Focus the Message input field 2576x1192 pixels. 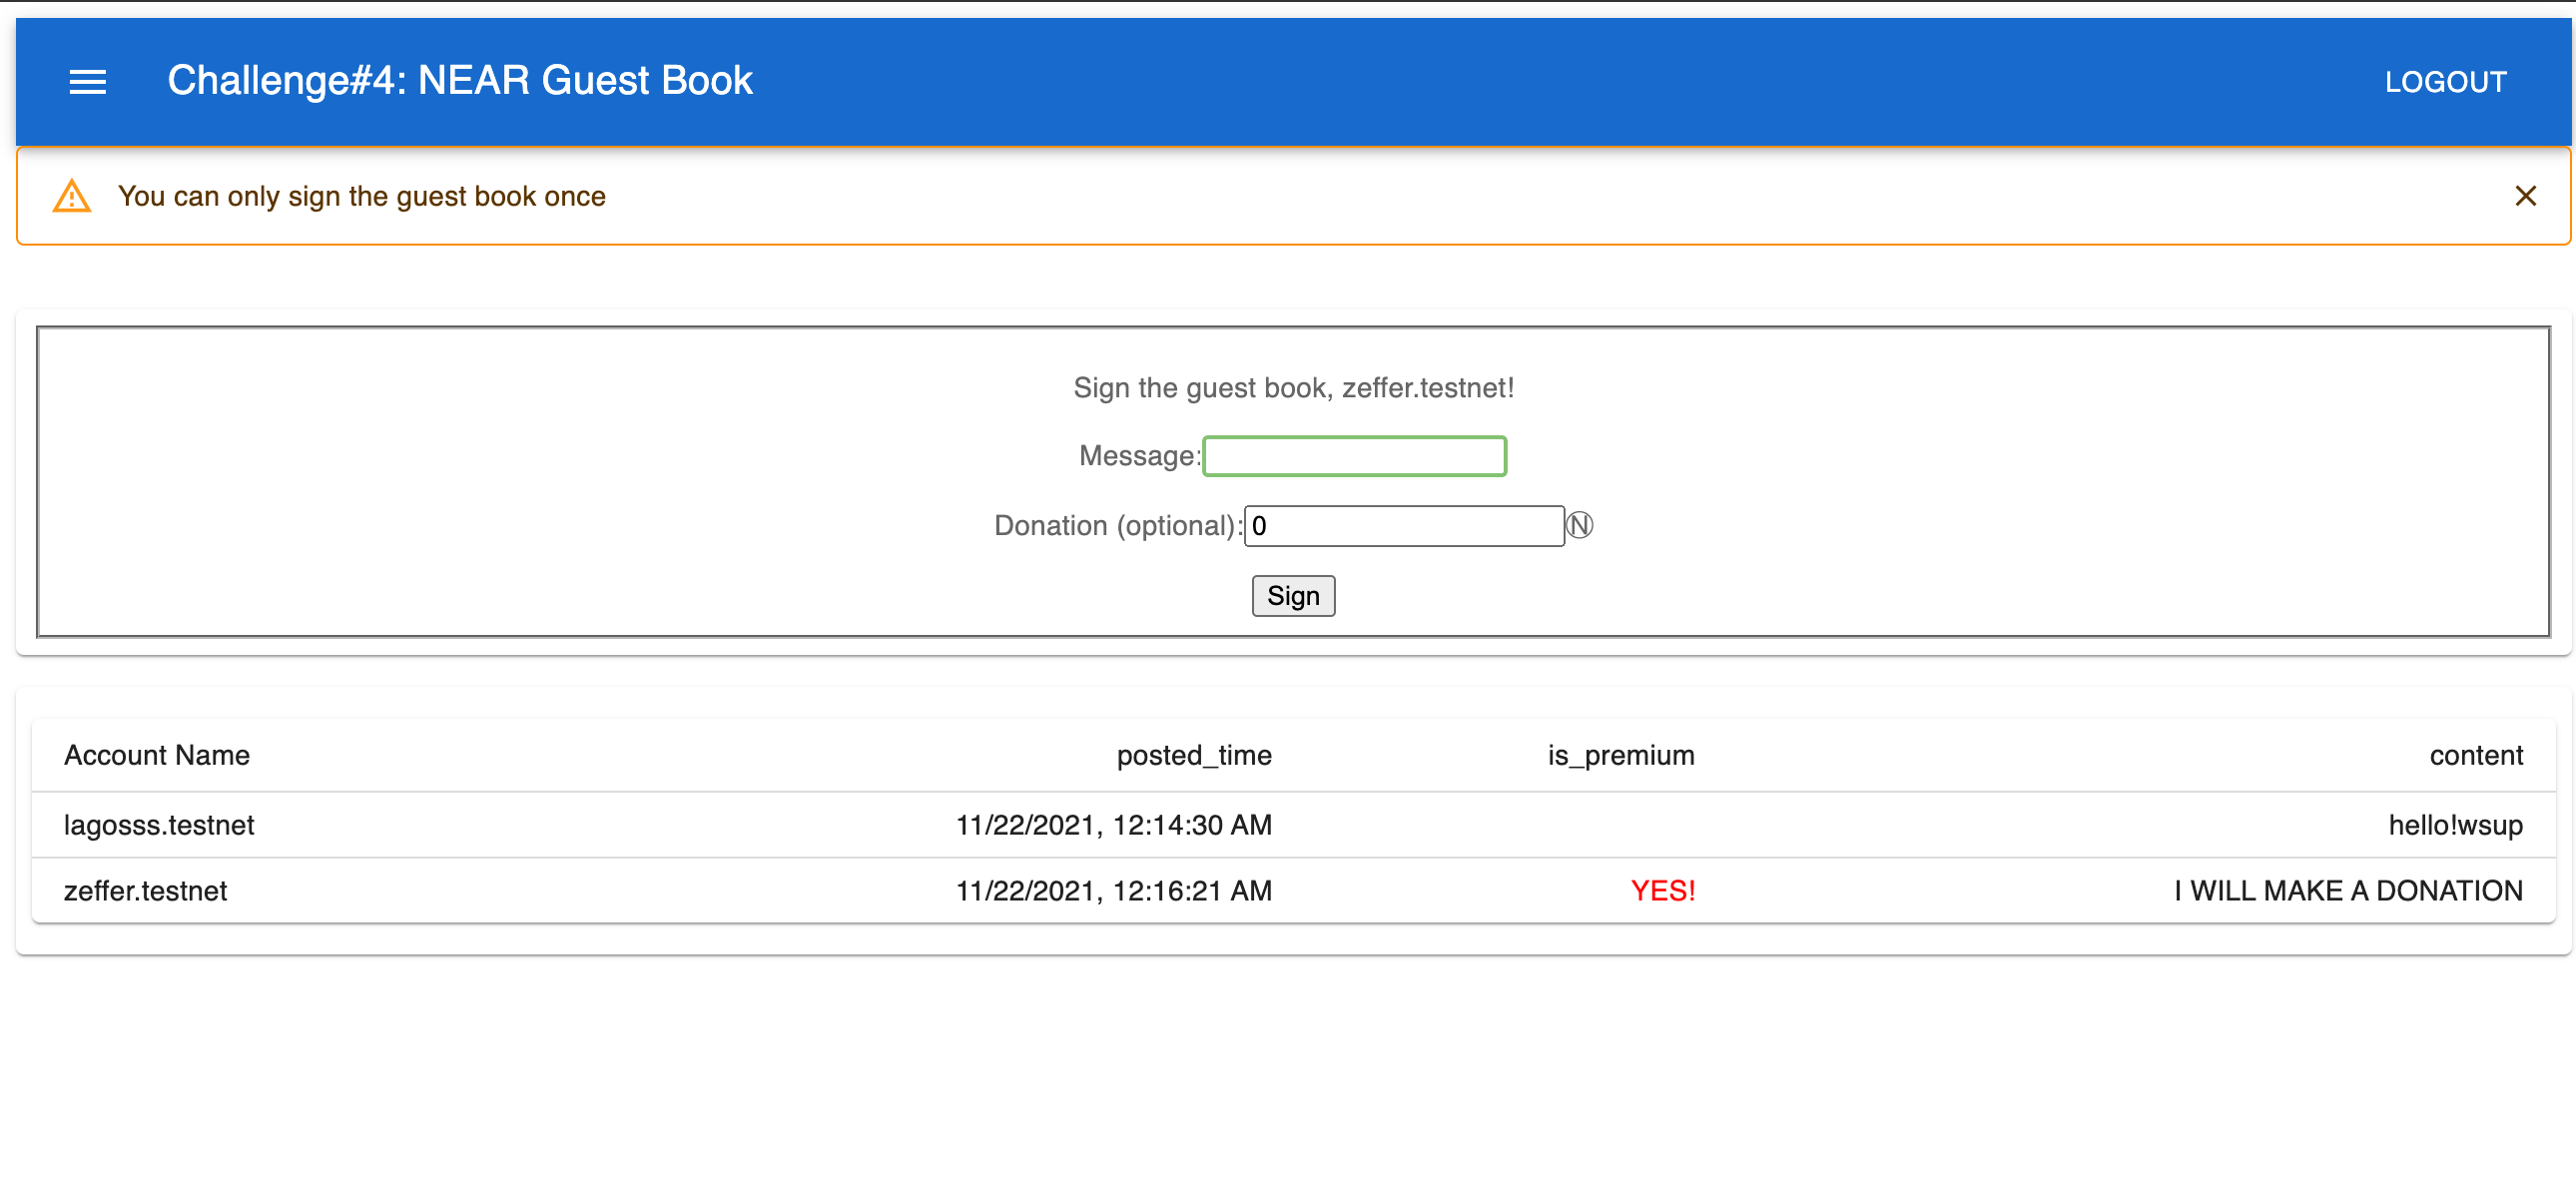pyautogui.click(x=1354, y=456)
